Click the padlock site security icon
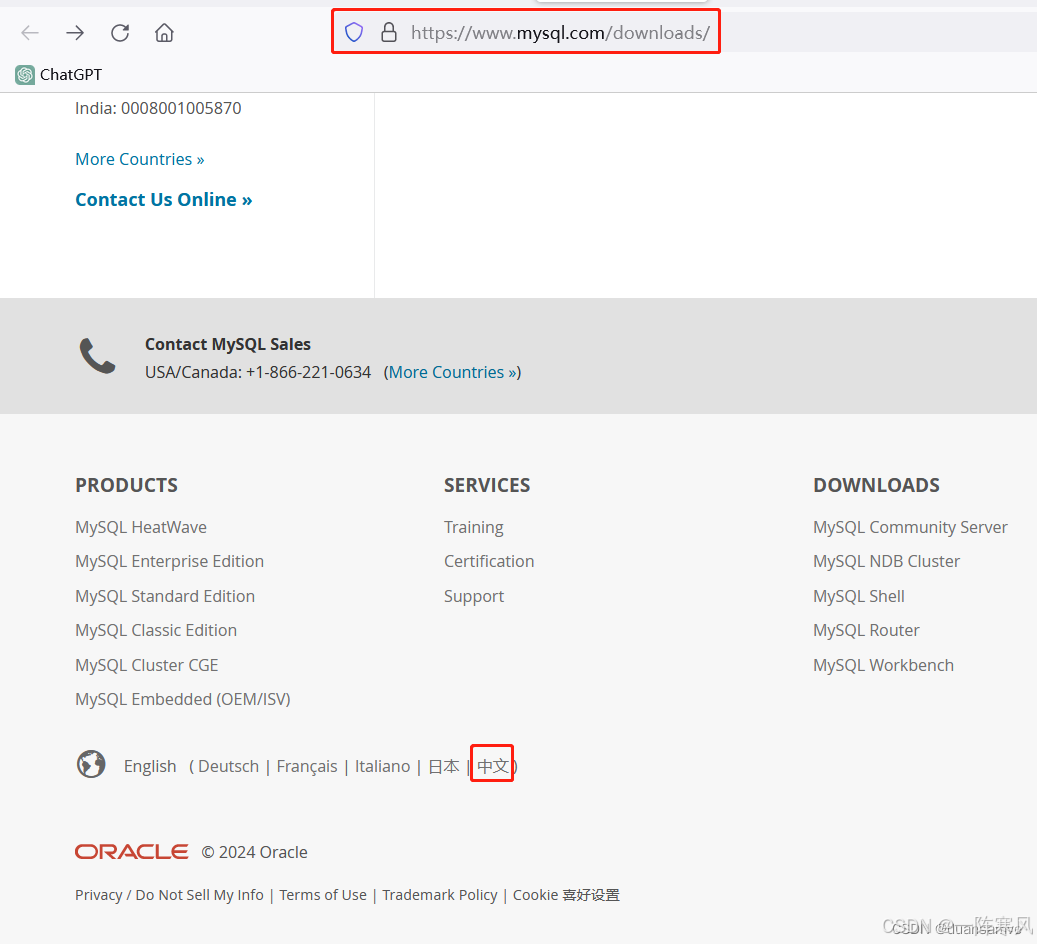Viewport: 1037px width, 944px height. (x=389, y=32)
